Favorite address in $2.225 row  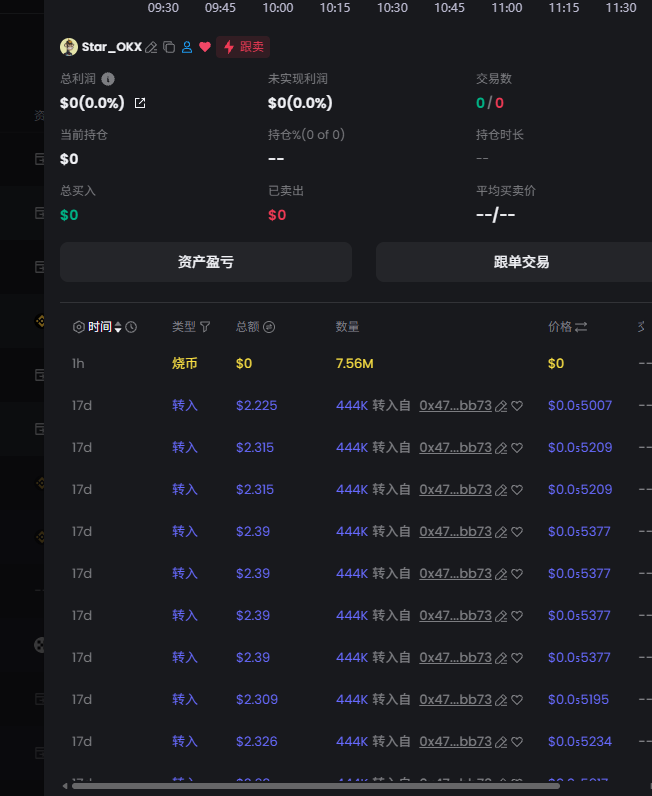(517, 406)
